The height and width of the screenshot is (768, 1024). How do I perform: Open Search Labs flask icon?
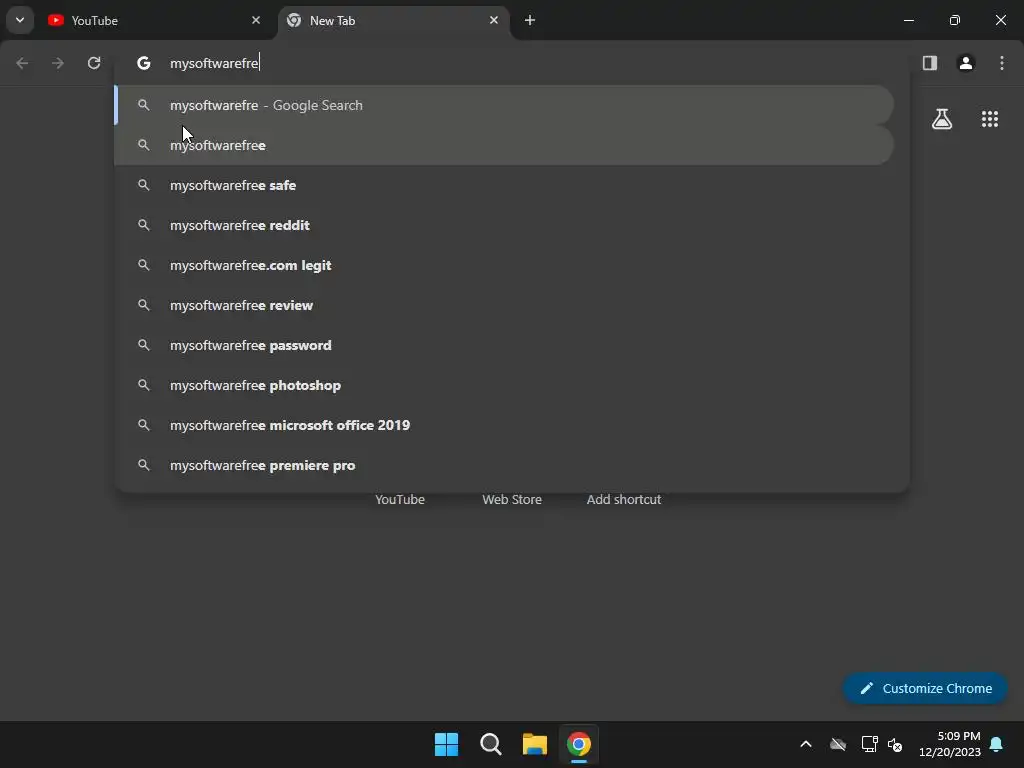pyautogui.click(x=942, y=119)
